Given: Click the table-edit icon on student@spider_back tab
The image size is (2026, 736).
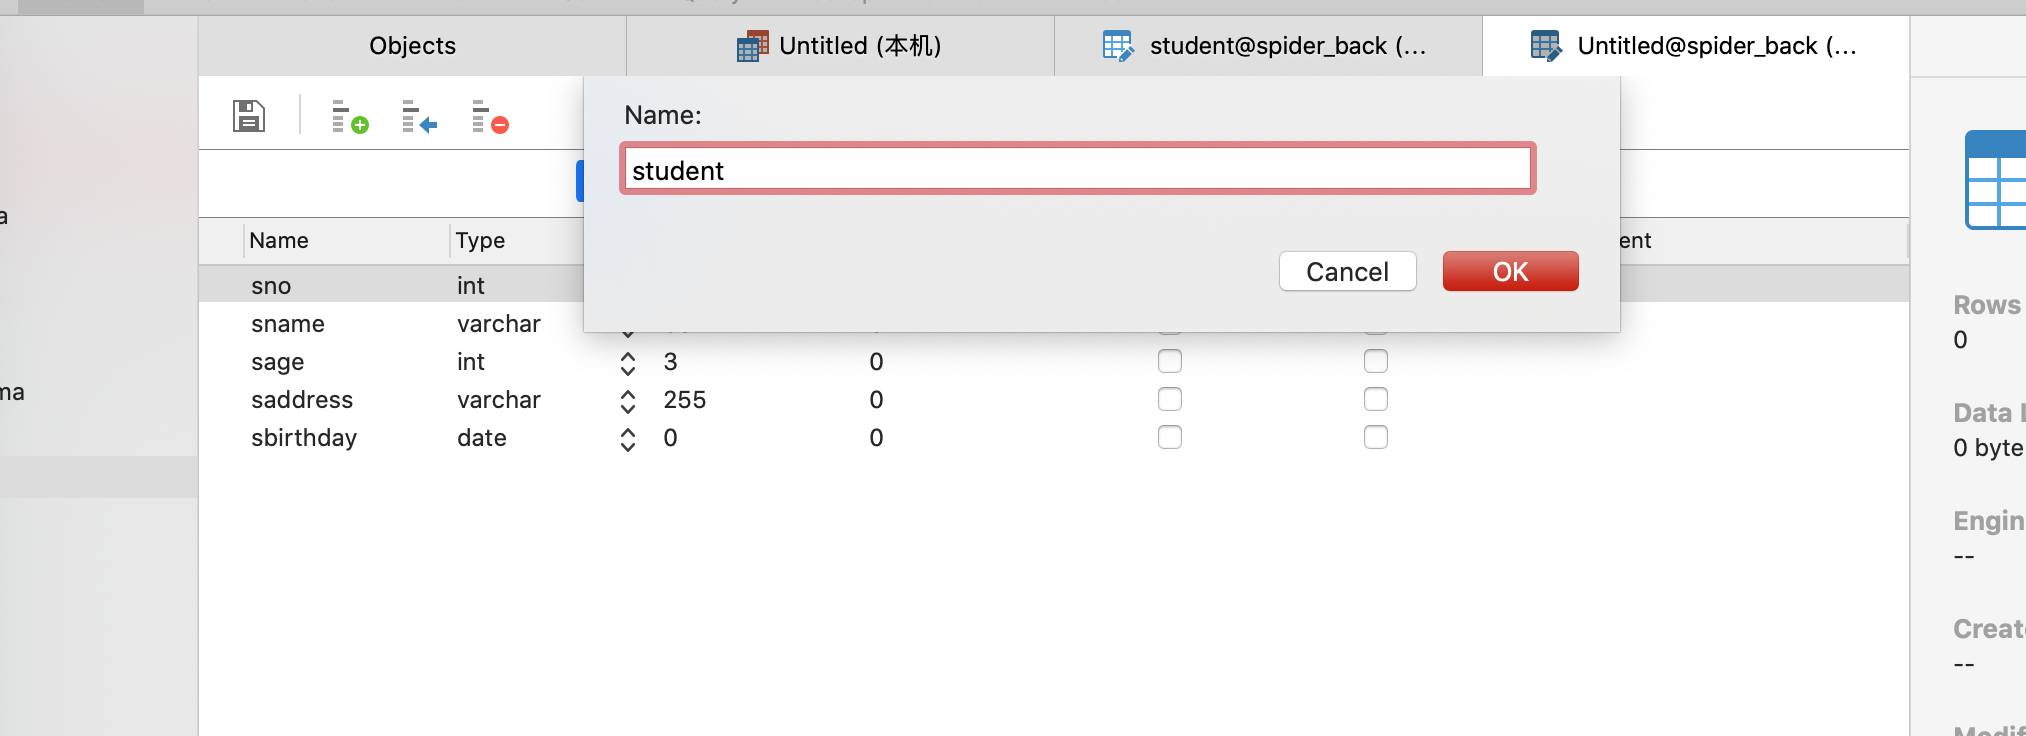Looking at the screenshot, I should (x=1118, y=46).
